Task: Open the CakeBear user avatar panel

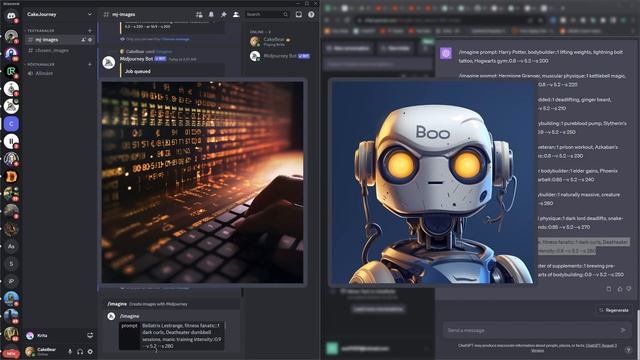Action: (30, 351)
